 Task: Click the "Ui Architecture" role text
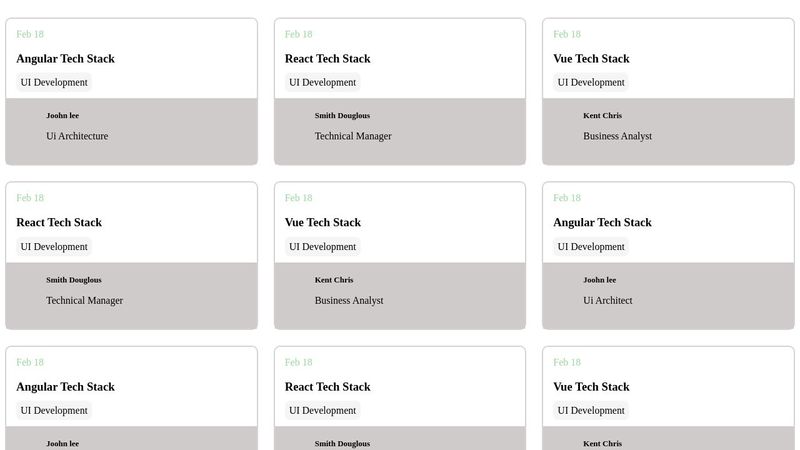(77, 136)
